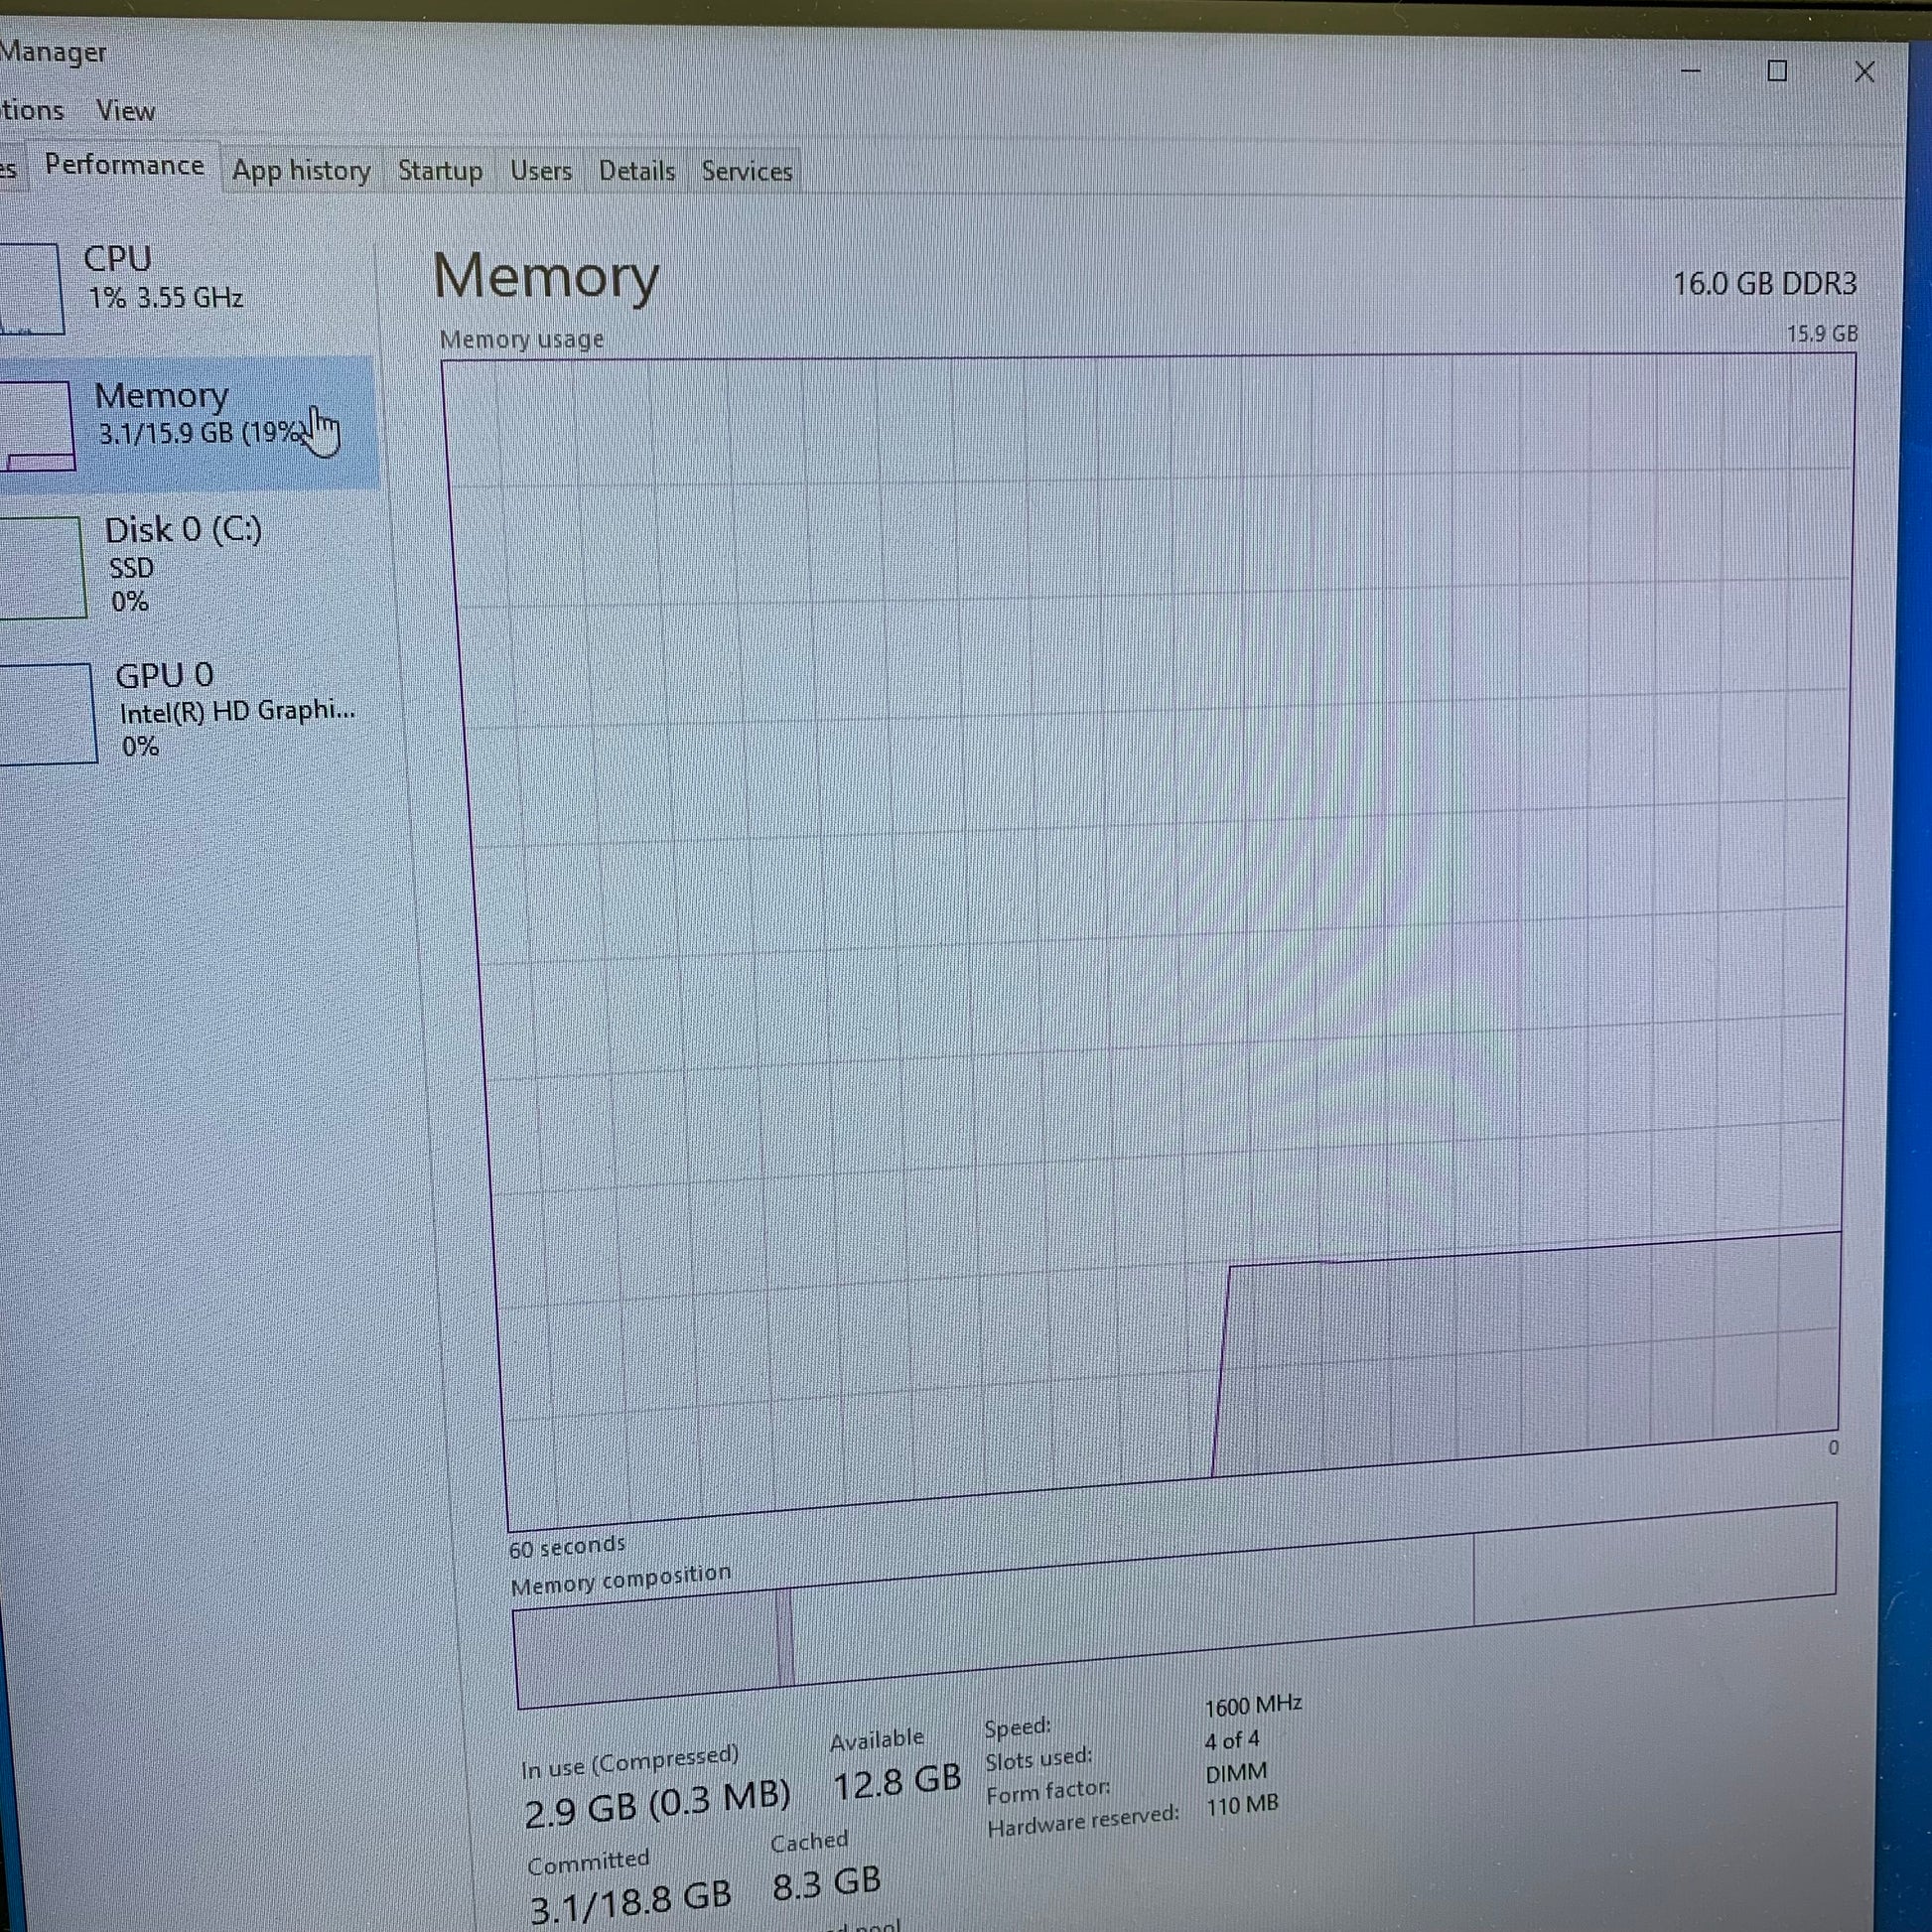Switch to the Services tab
The width and height of the screenshot is (1932, 1932).
pos(747,171)
